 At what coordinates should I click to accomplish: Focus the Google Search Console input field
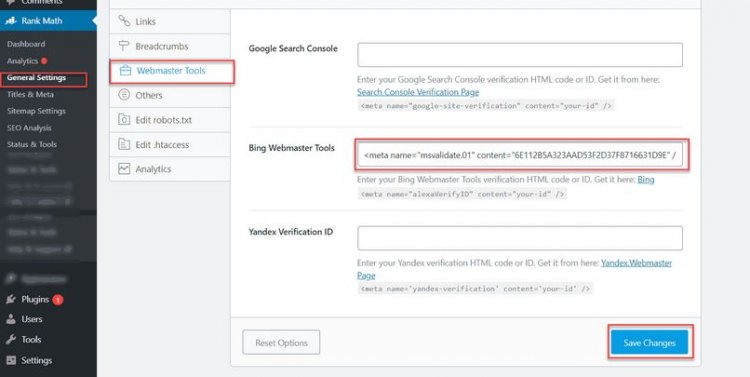[520, 55]
